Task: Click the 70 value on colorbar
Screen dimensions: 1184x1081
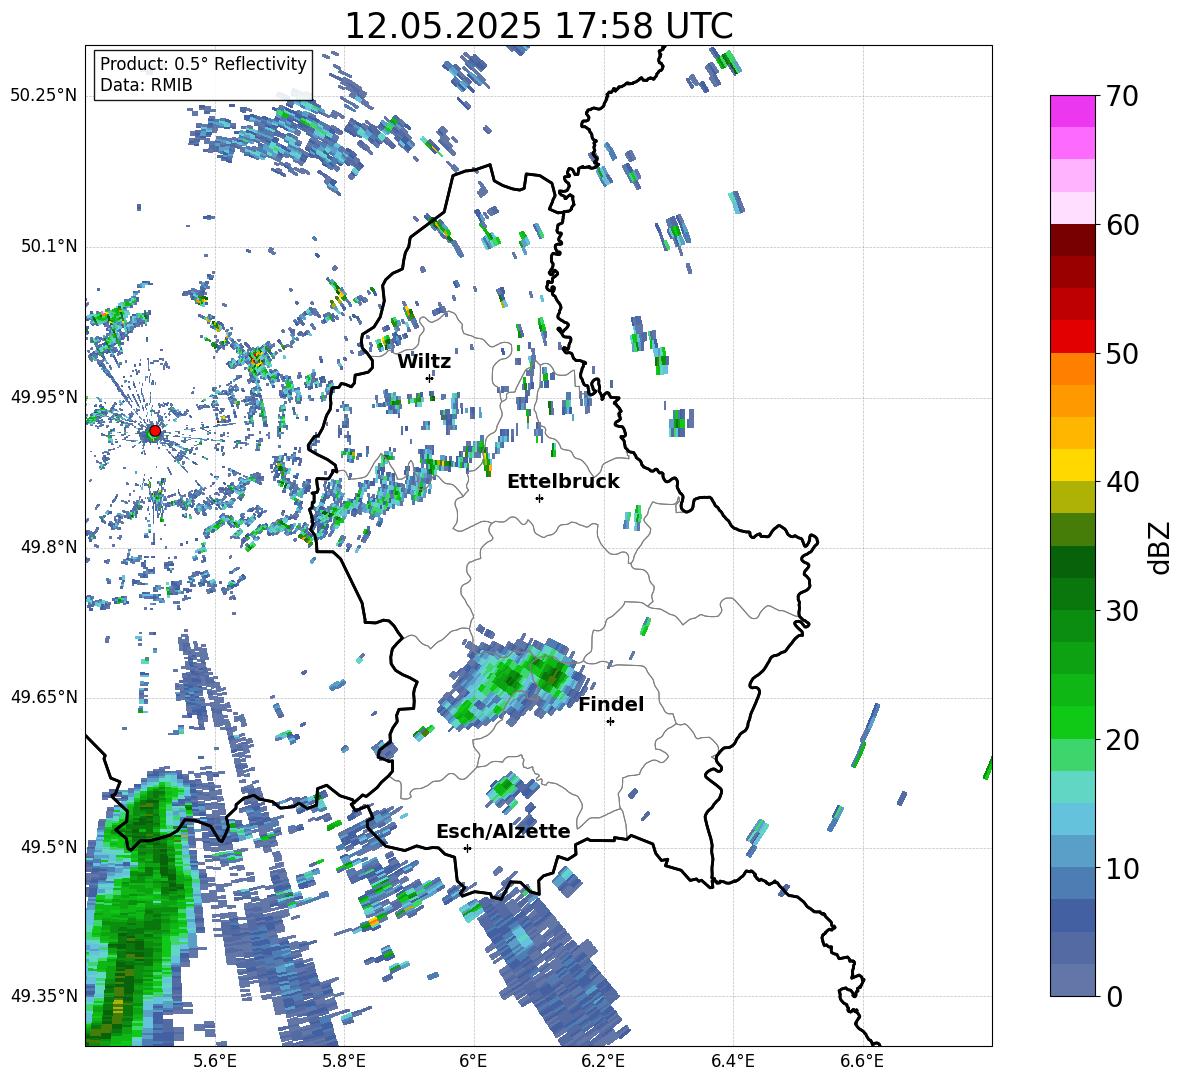Action: pyautogui.click(x=1122, y=97)
